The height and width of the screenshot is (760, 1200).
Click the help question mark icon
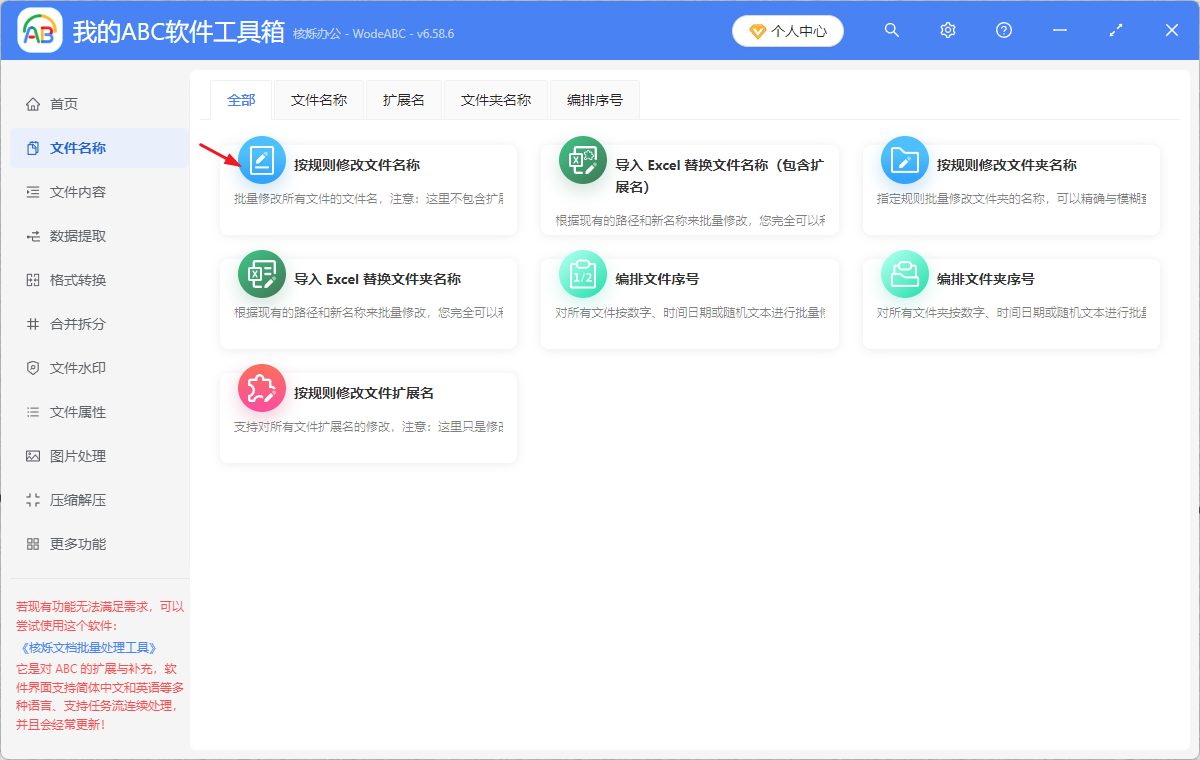(1003, 30)
